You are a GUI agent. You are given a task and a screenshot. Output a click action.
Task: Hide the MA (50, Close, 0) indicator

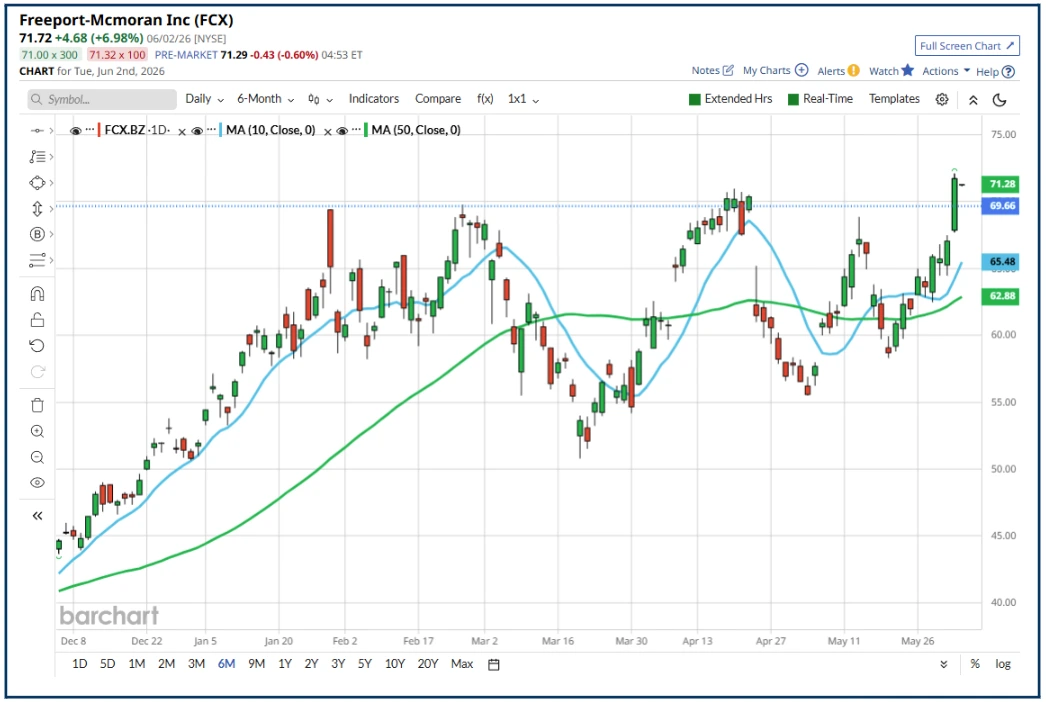pos(342,131)
